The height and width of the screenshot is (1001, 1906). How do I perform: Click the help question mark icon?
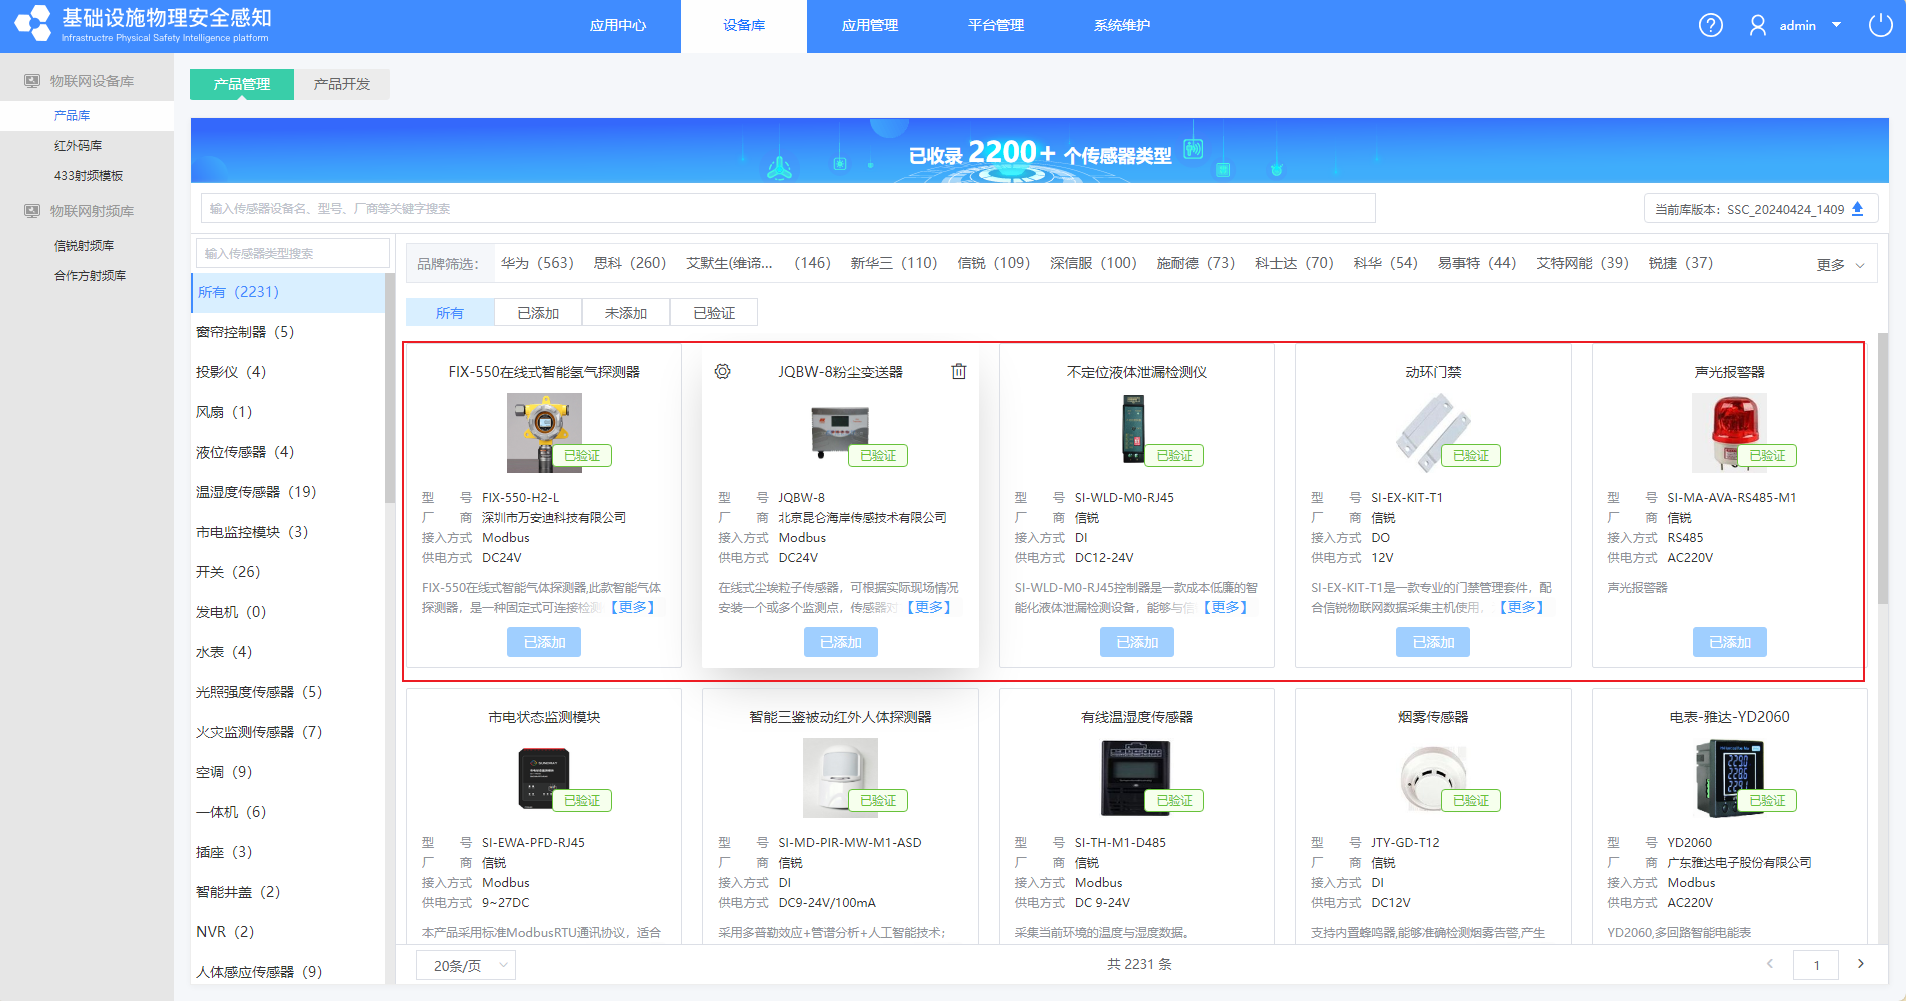click(1710, 25)
